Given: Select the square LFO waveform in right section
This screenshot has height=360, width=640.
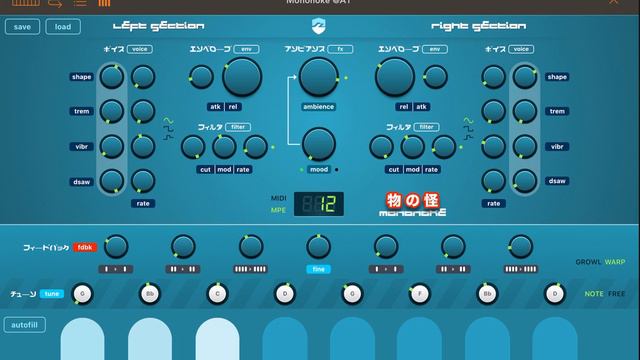Looking at the screenshot, I should coord(468,129).
